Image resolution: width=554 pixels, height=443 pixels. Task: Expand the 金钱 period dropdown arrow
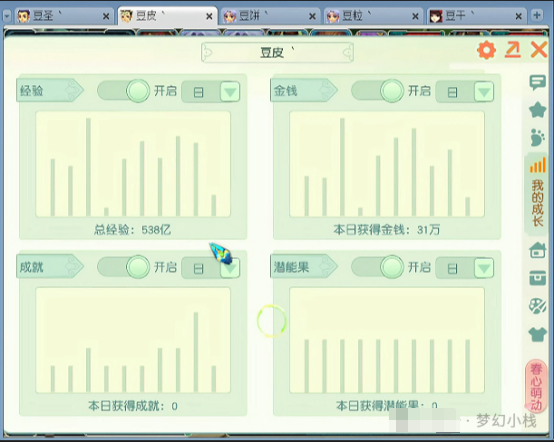(484, 92)
